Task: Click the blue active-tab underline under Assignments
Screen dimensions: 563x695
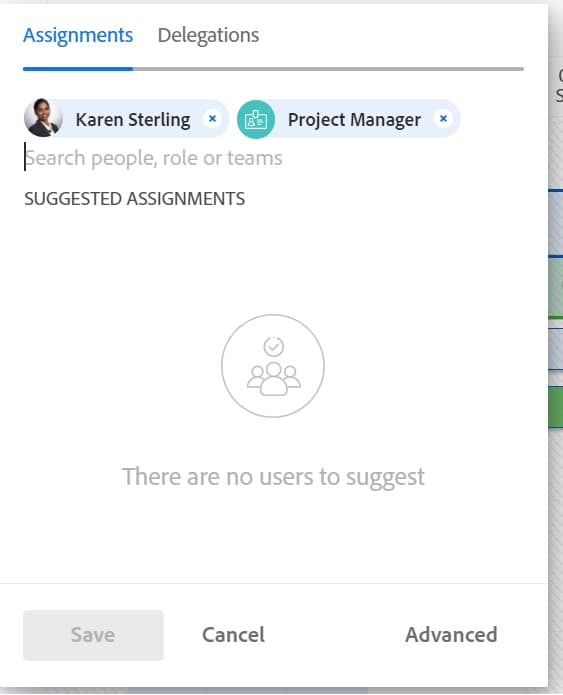Action: [x=78, y=69]
